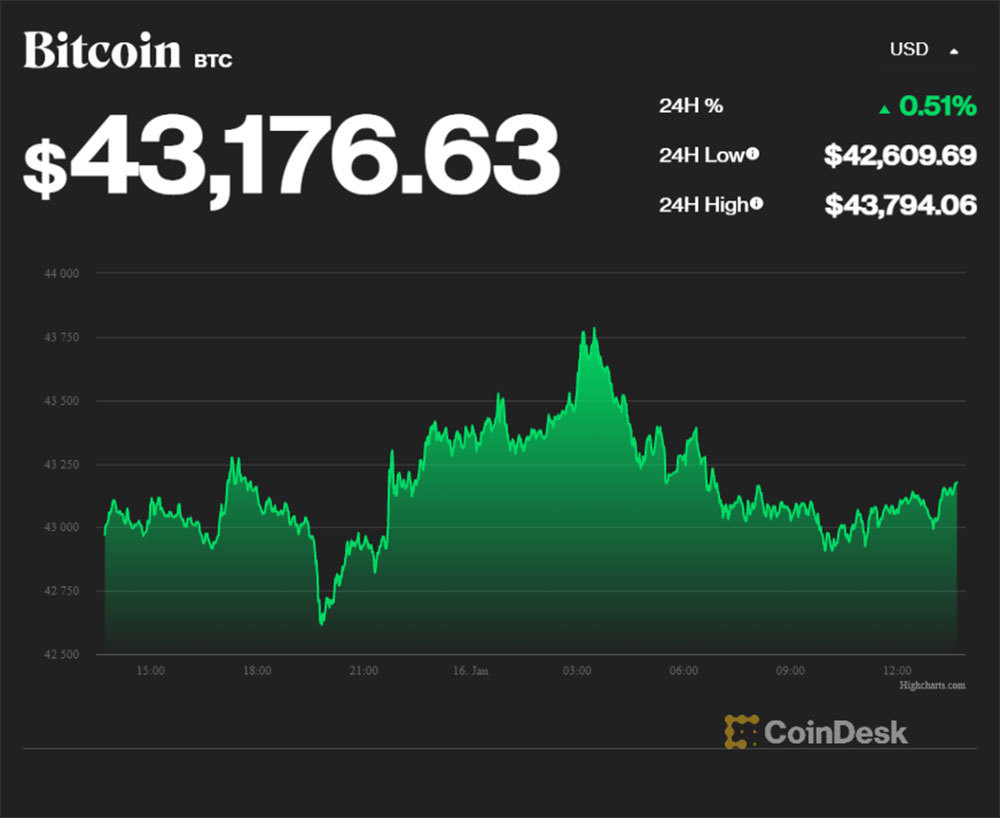
Task: Click the green up-triangle beside 0.51%
Action: point(884,107)
